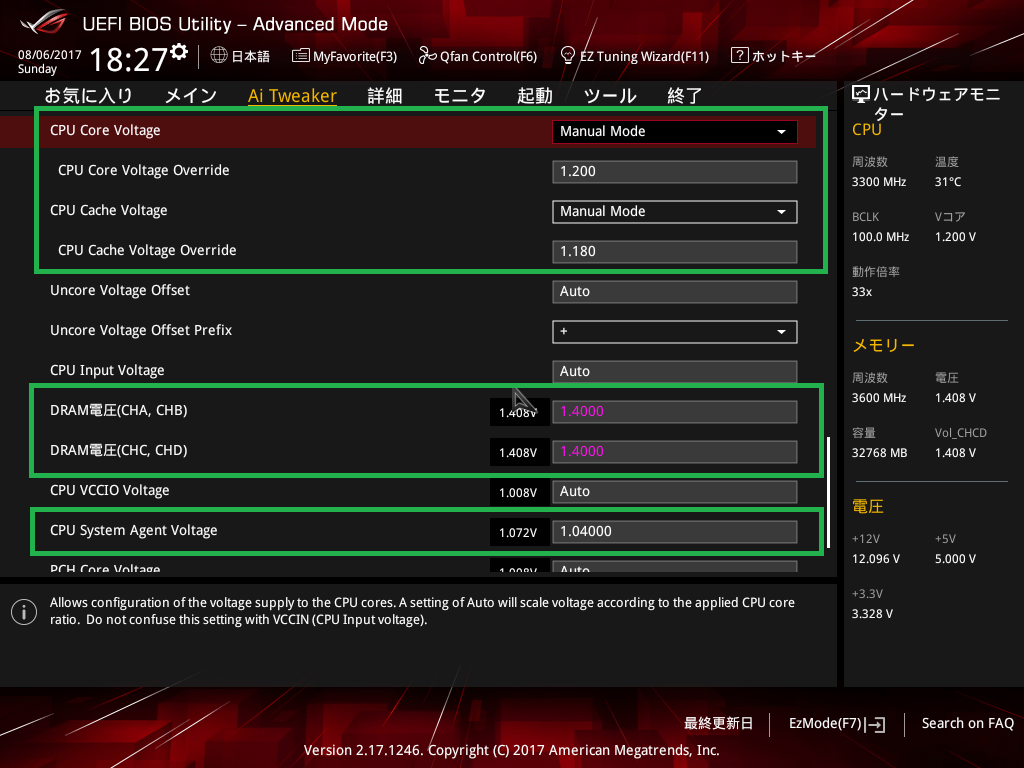The width and height of the screenshot is (1024, 768).
Task: Edit the DRAM voltage CHC, CHD field
Action: point(675,452)
